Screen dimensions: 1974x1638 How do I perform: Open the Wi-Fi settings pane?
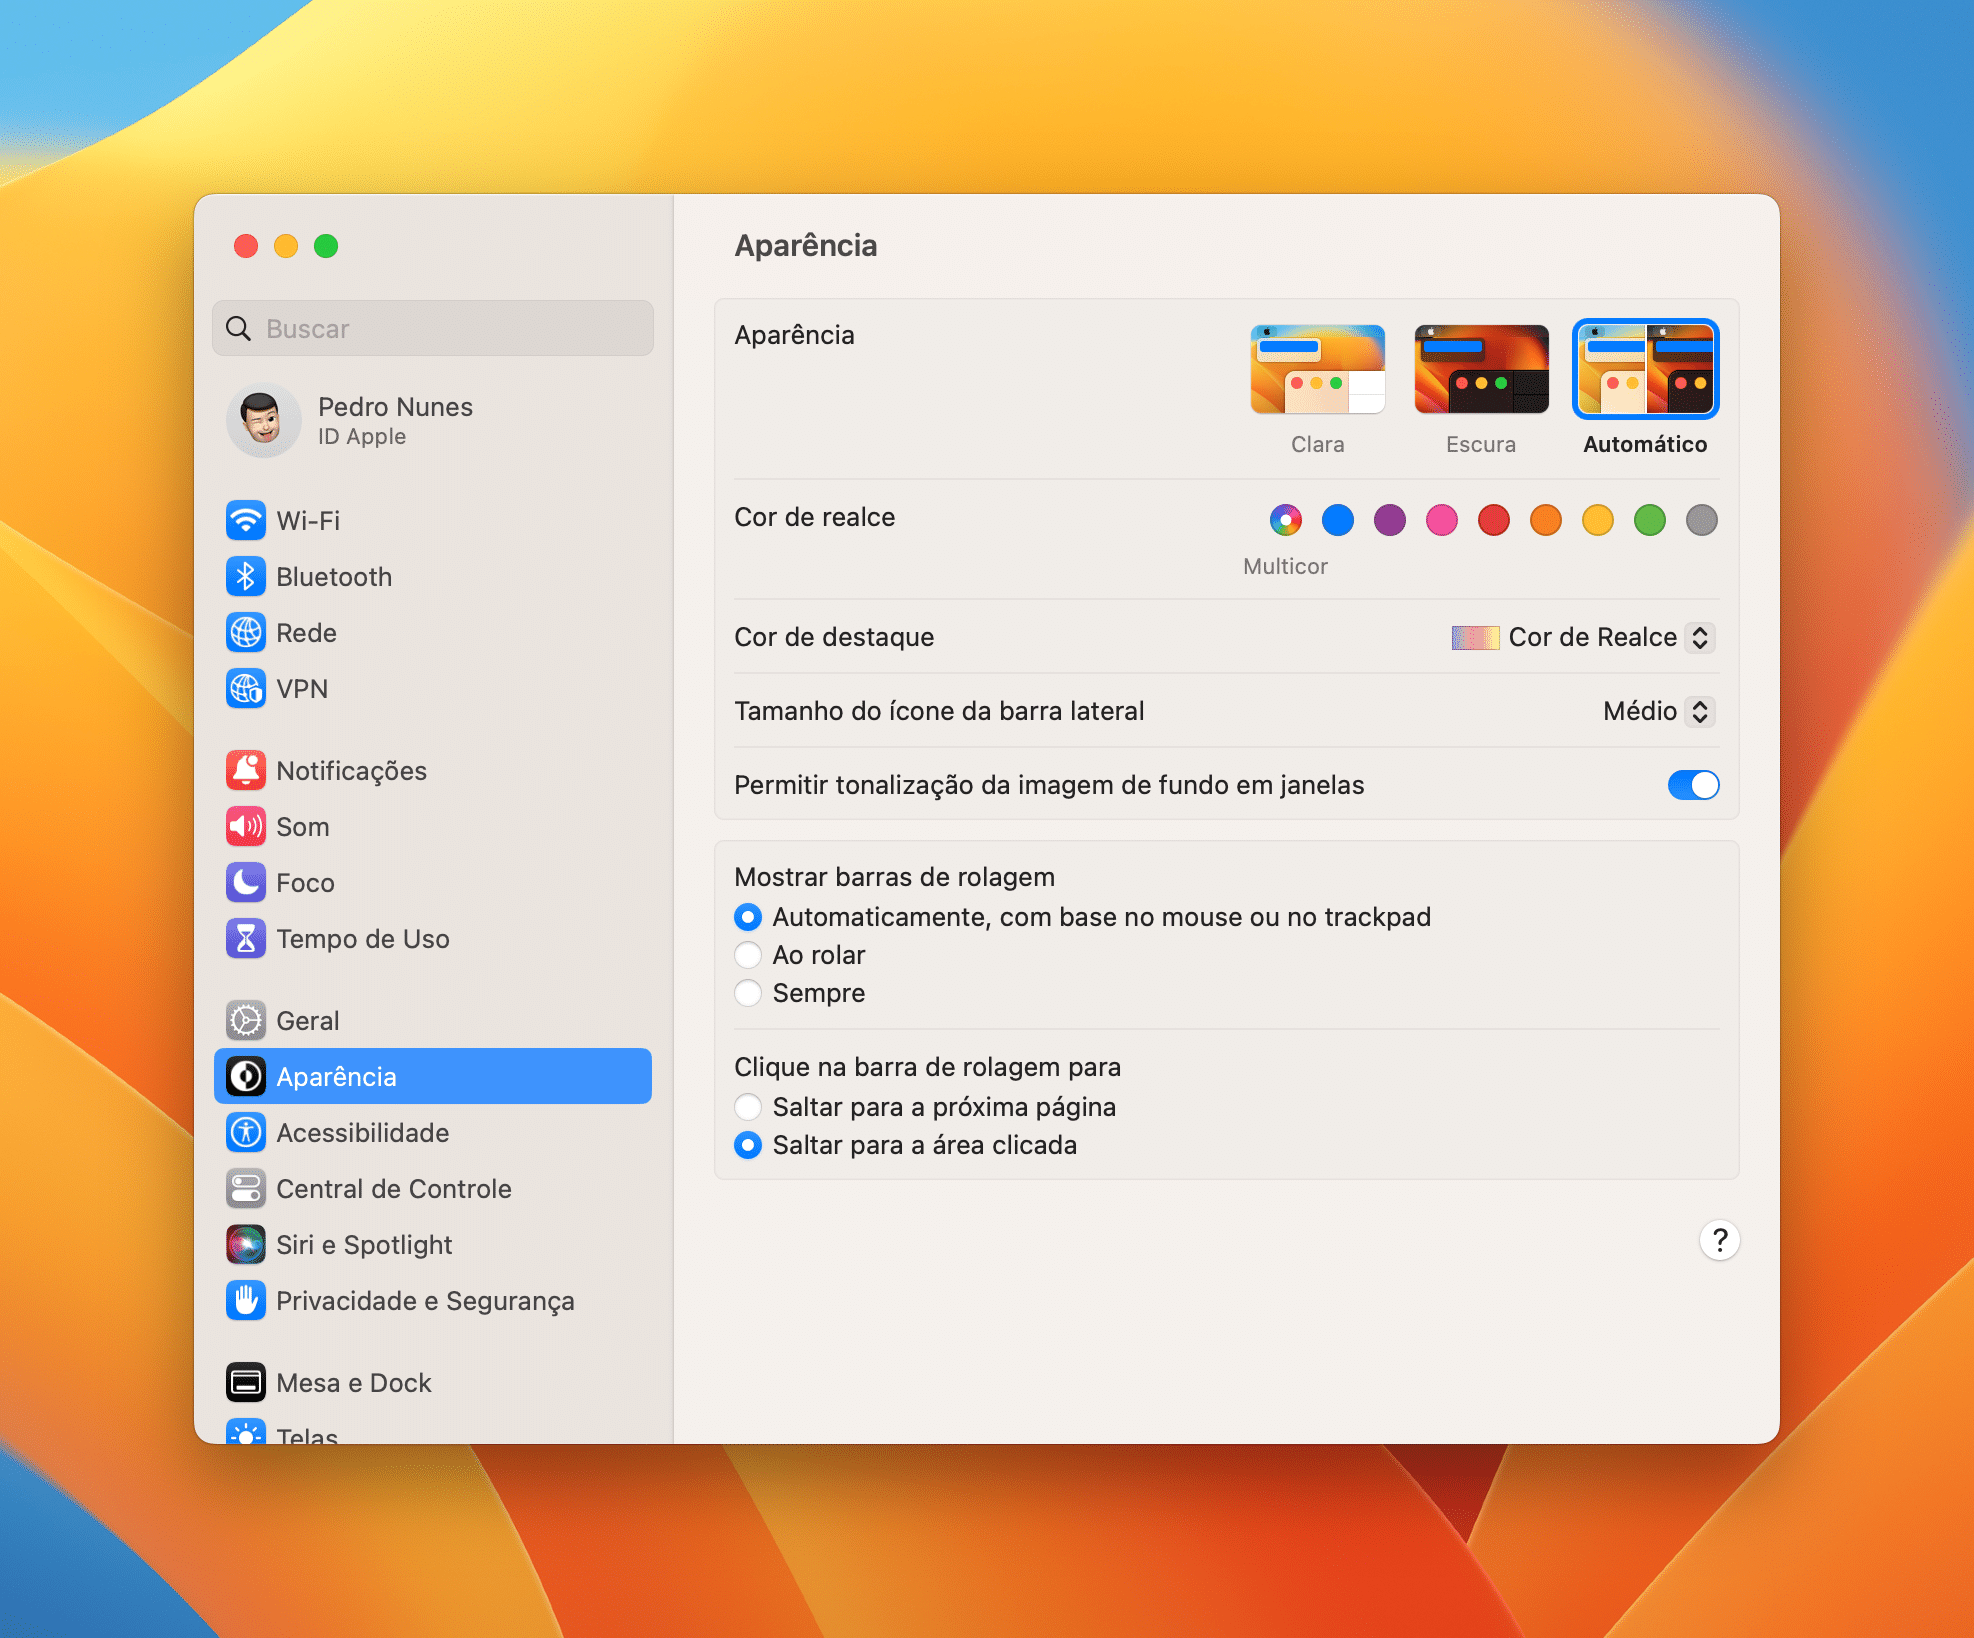click(433, 520)
